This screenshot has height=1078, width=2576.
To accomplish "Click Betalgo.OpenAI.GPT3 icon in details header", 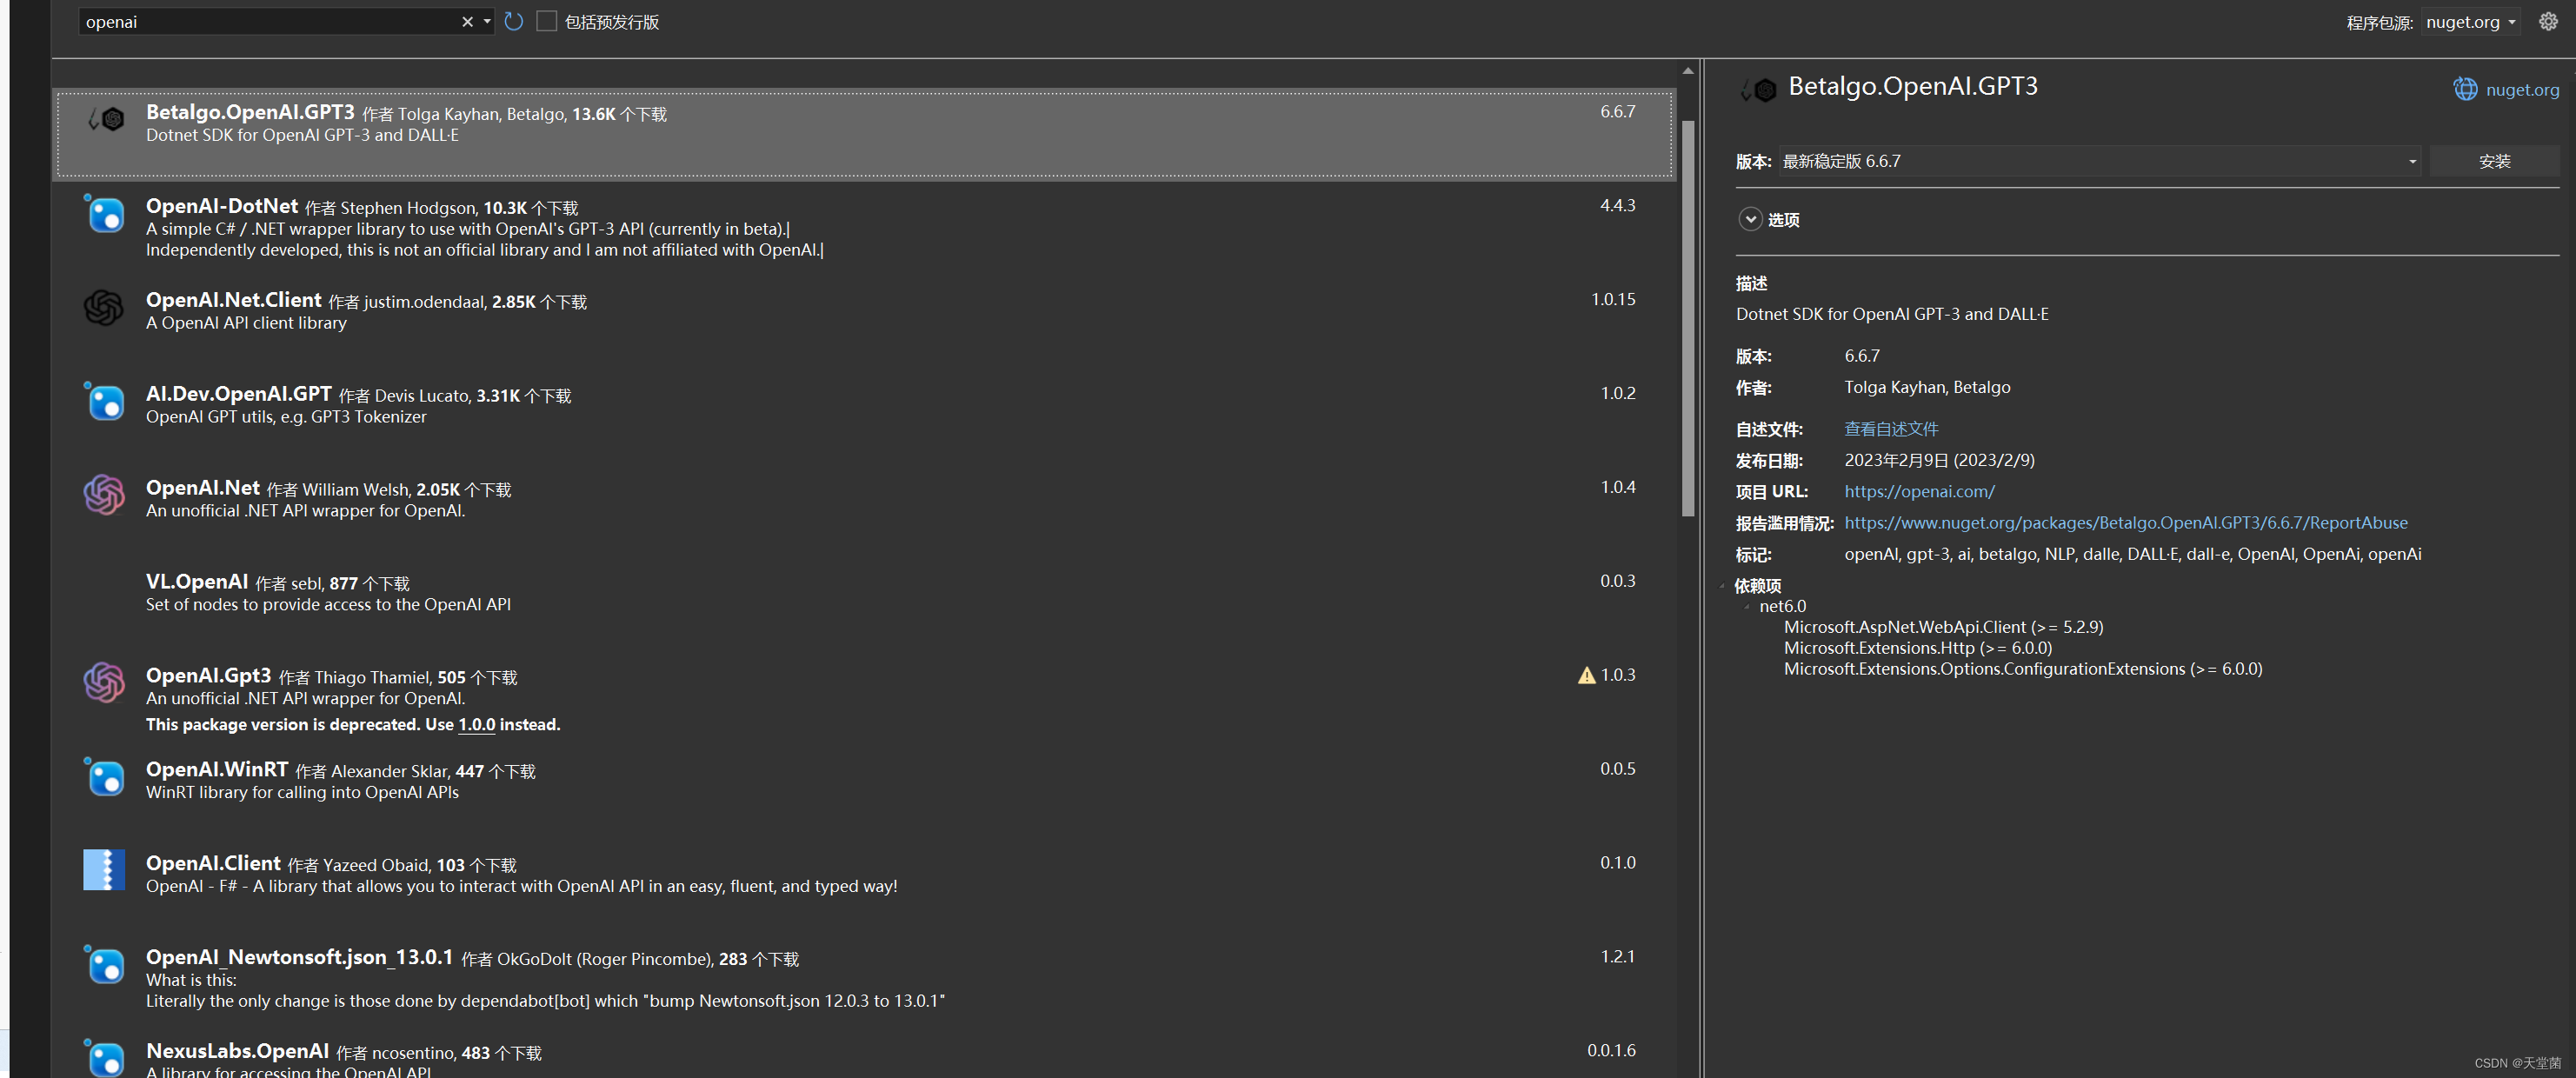I will (x=1757, y=90).
